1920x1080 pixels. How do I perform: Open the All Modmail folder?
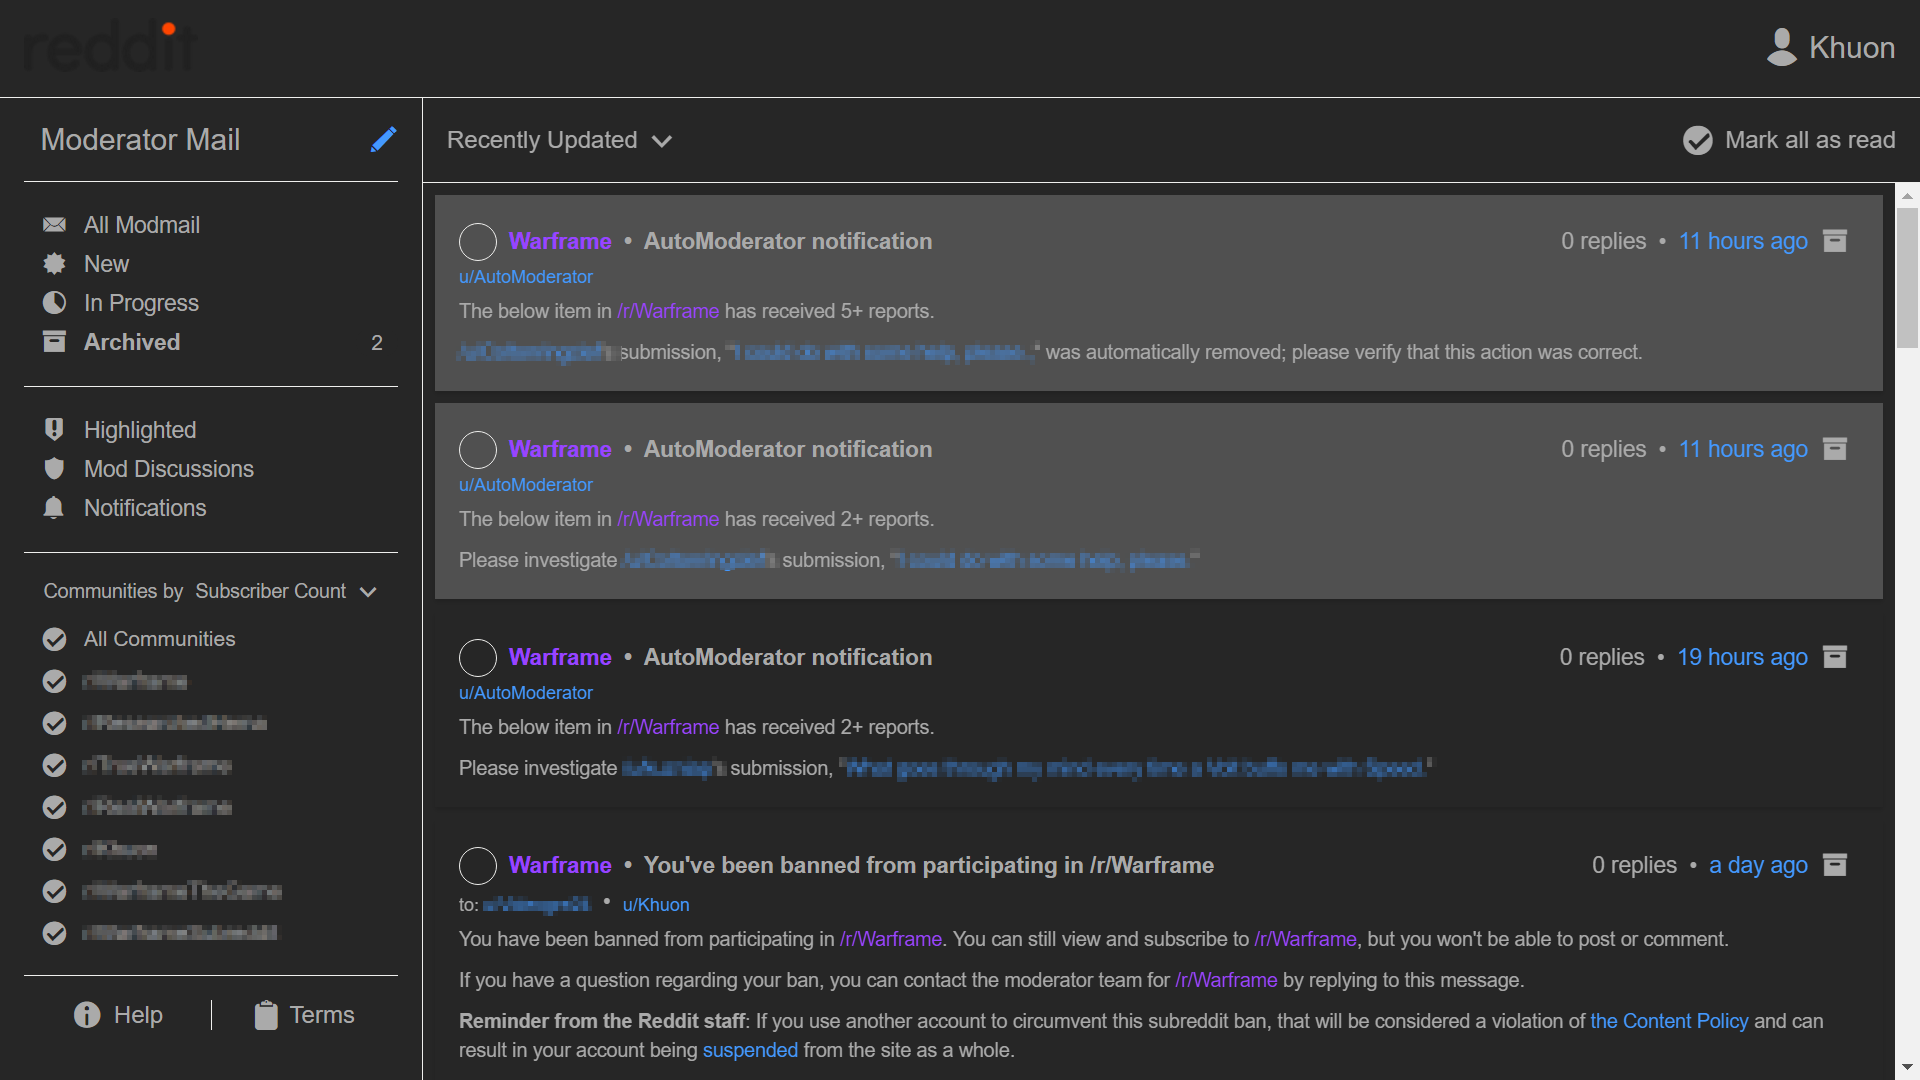coord(141,225)
